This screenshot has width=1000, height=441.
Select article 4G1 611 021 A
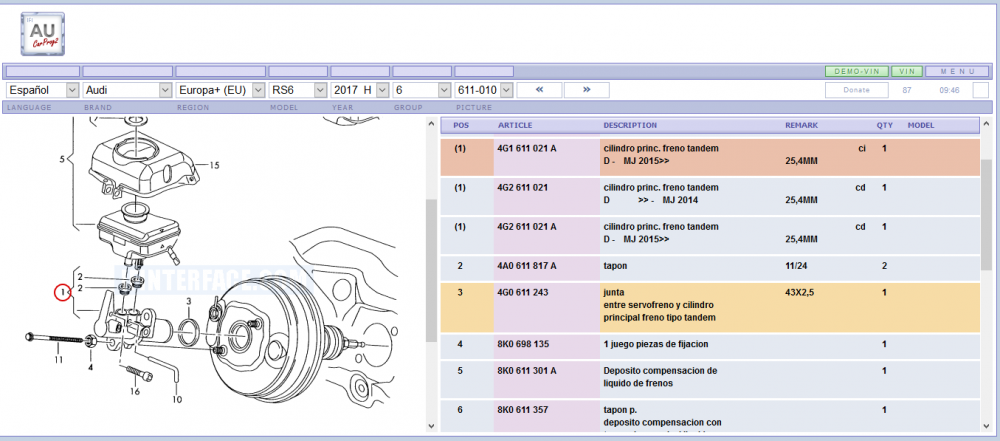click(527, 148)
